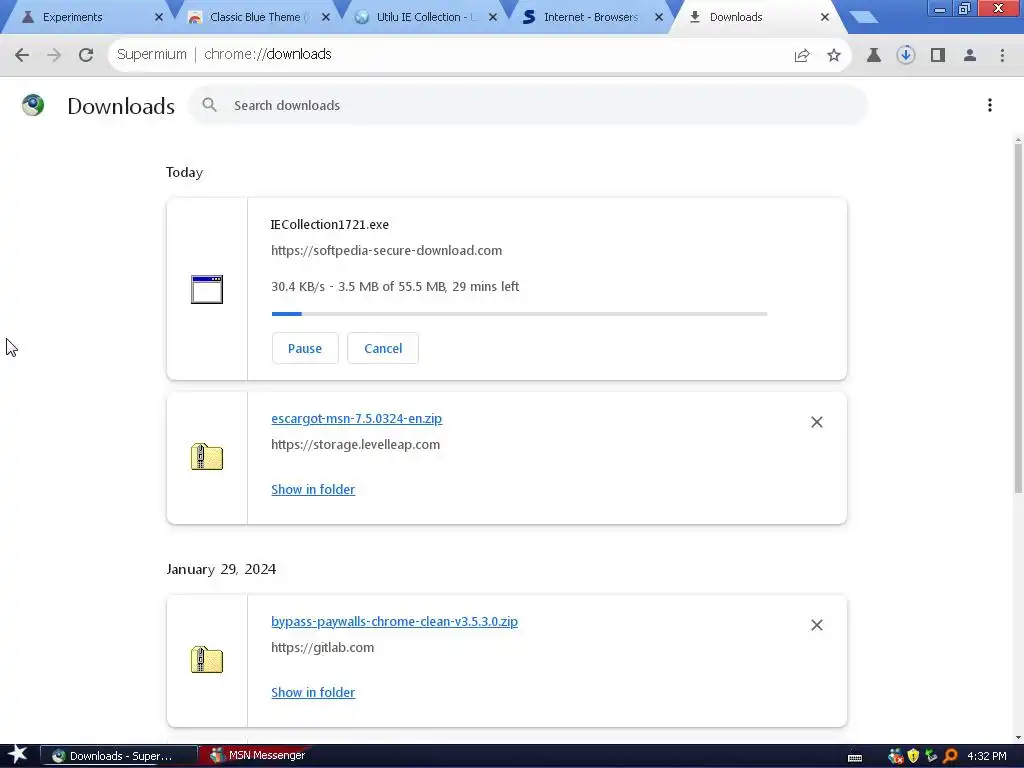Open the yellow security shield tray icon
This screenshot has height=768, width=1024.
tap(913, 756)
